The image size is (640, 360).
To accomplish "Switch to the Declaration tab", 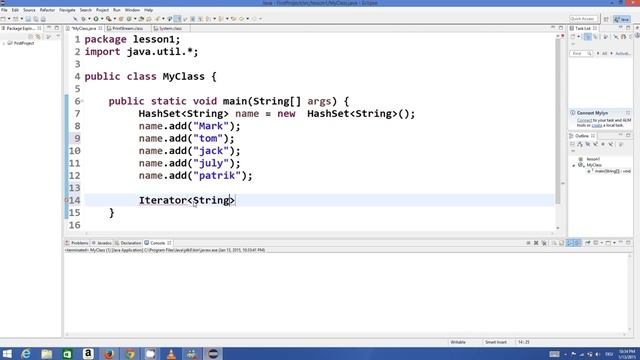I will [x=128, y=243].
